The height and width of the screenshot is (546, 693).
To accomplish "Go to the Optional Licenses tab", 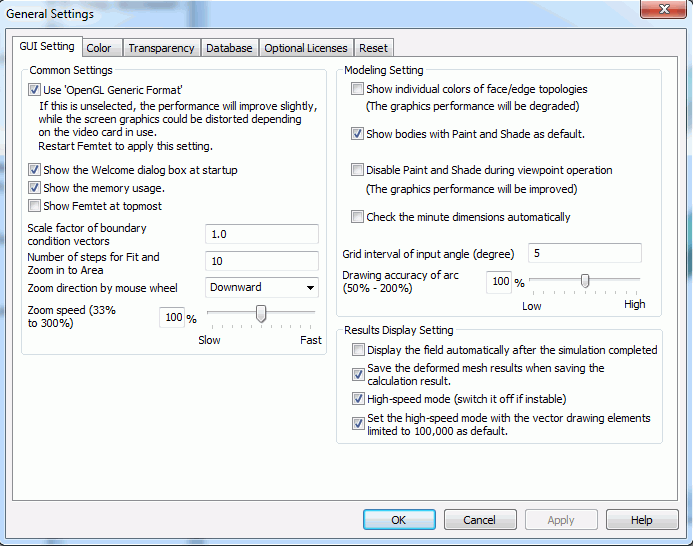I will 306,48.
